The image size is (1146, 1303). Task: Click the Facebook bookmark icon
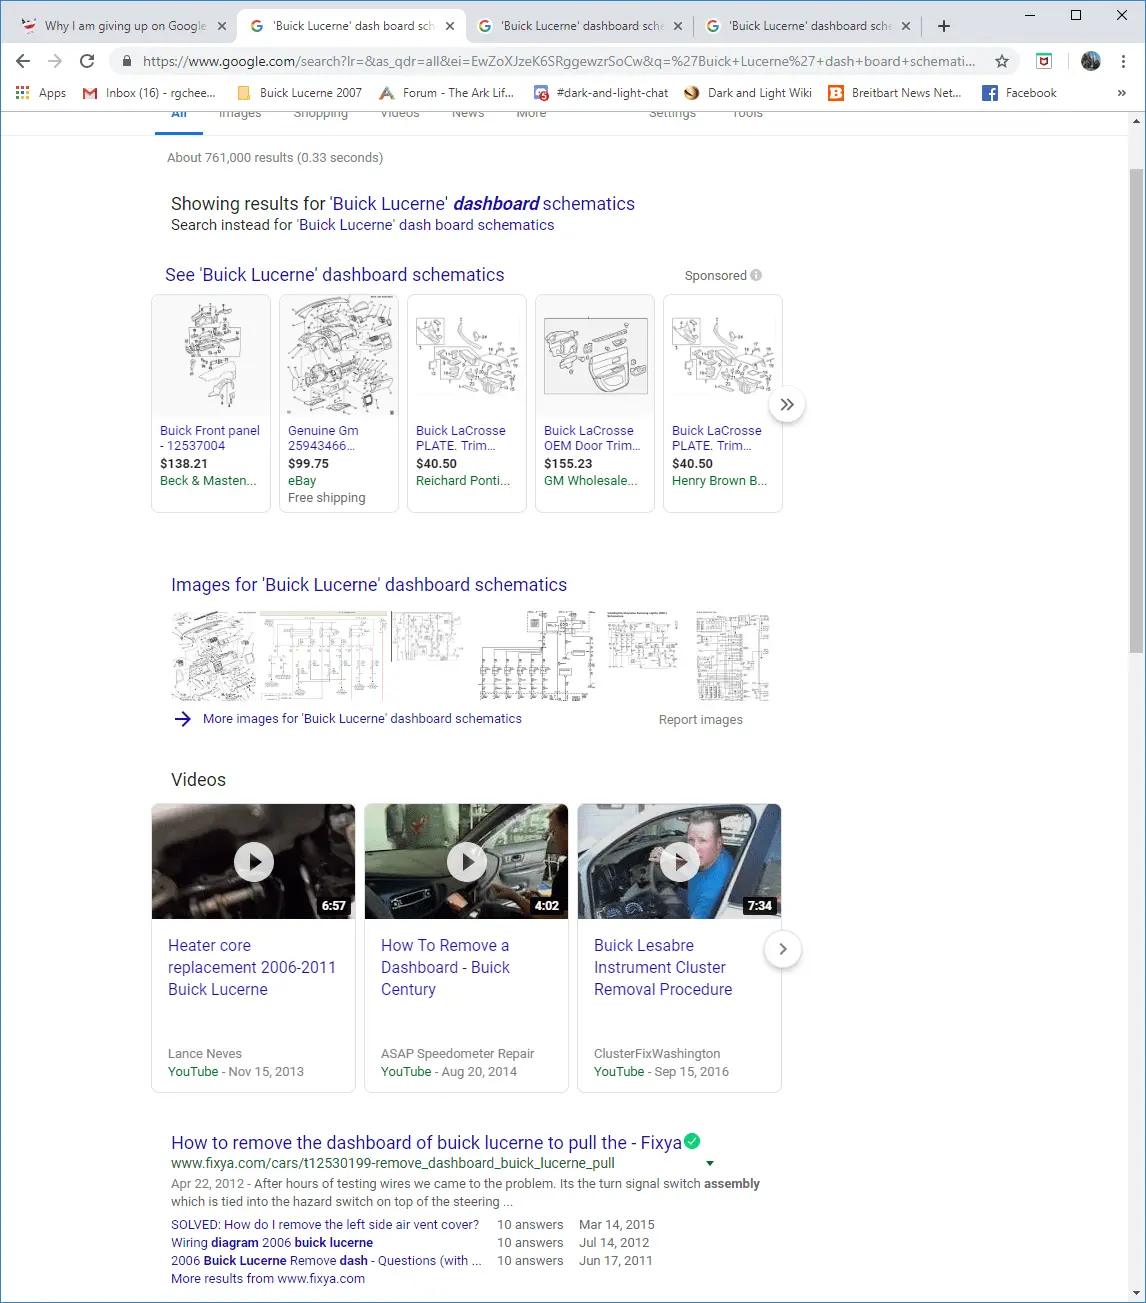[x=990, y=93]
